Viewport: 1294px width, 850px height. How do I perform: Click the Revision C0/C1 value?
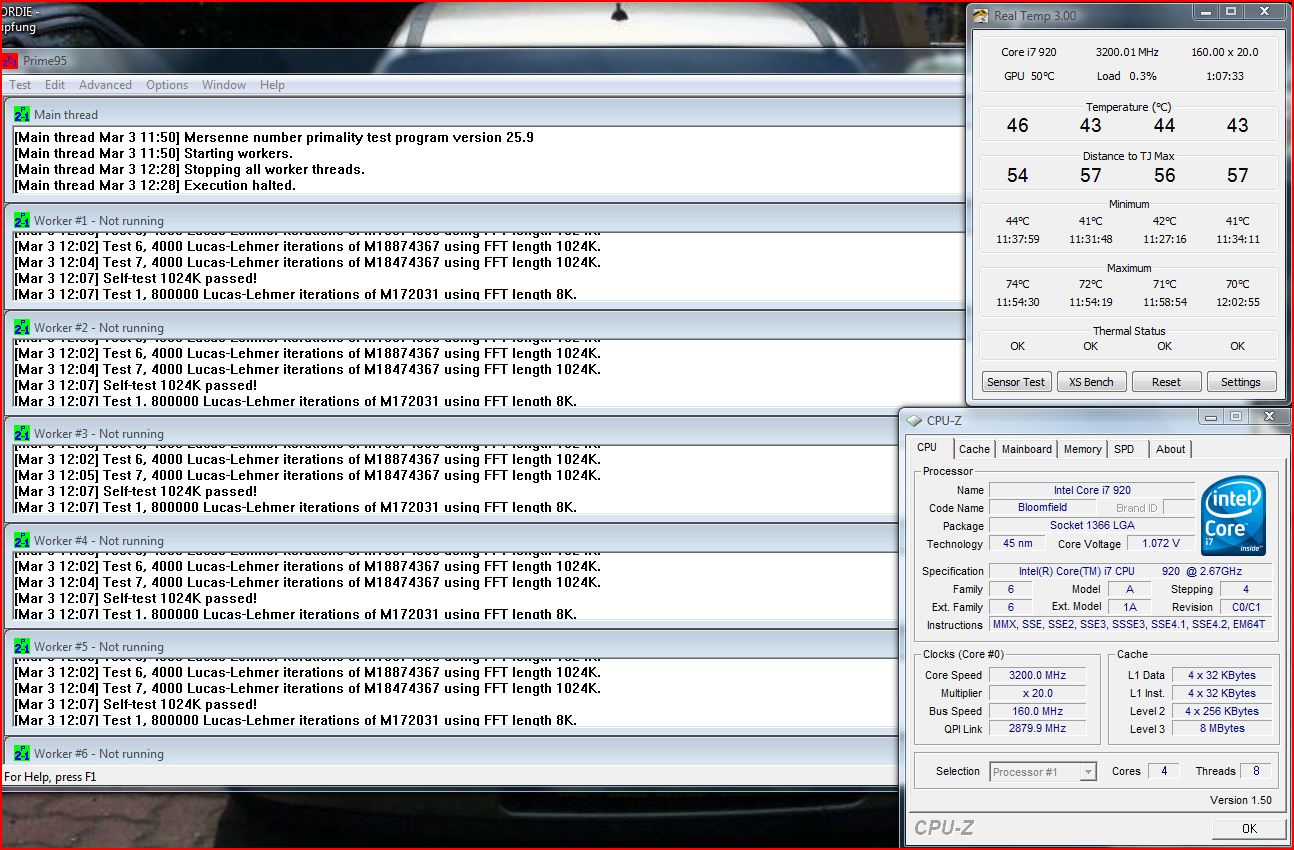pyautogui.click(x=1246, y=607)
